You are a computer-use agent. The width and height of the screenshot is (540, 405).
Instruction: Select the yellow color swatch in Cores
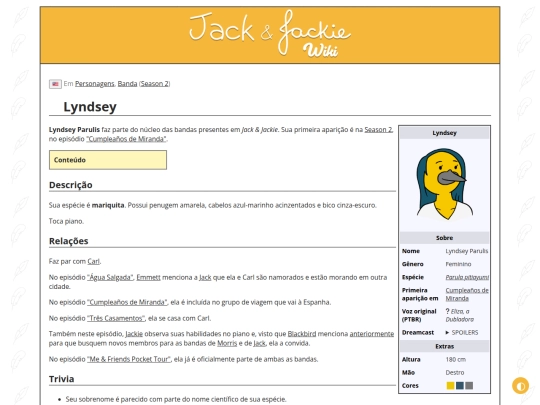click(450, 386)
